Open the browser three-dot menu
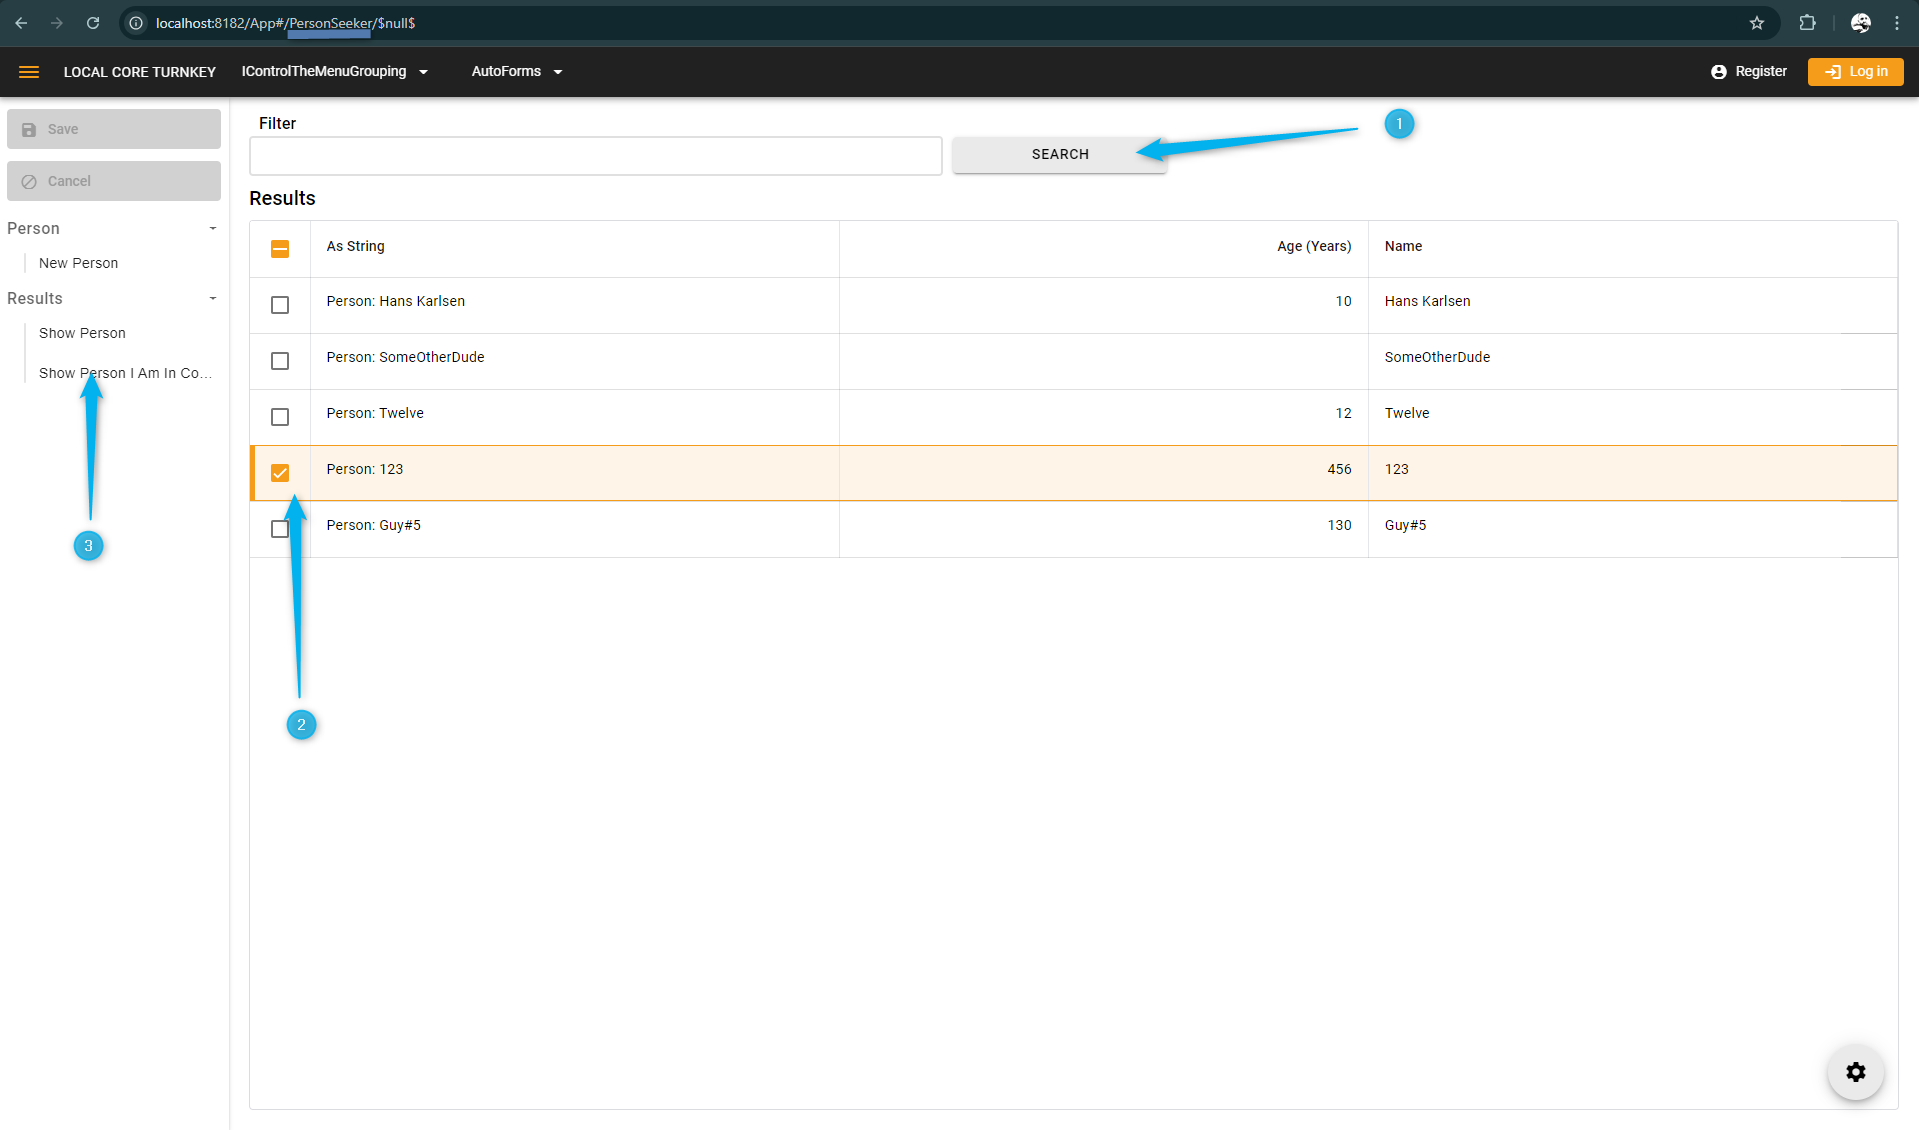This screenshot has width=1919, height=1130. pos(1897,23)
